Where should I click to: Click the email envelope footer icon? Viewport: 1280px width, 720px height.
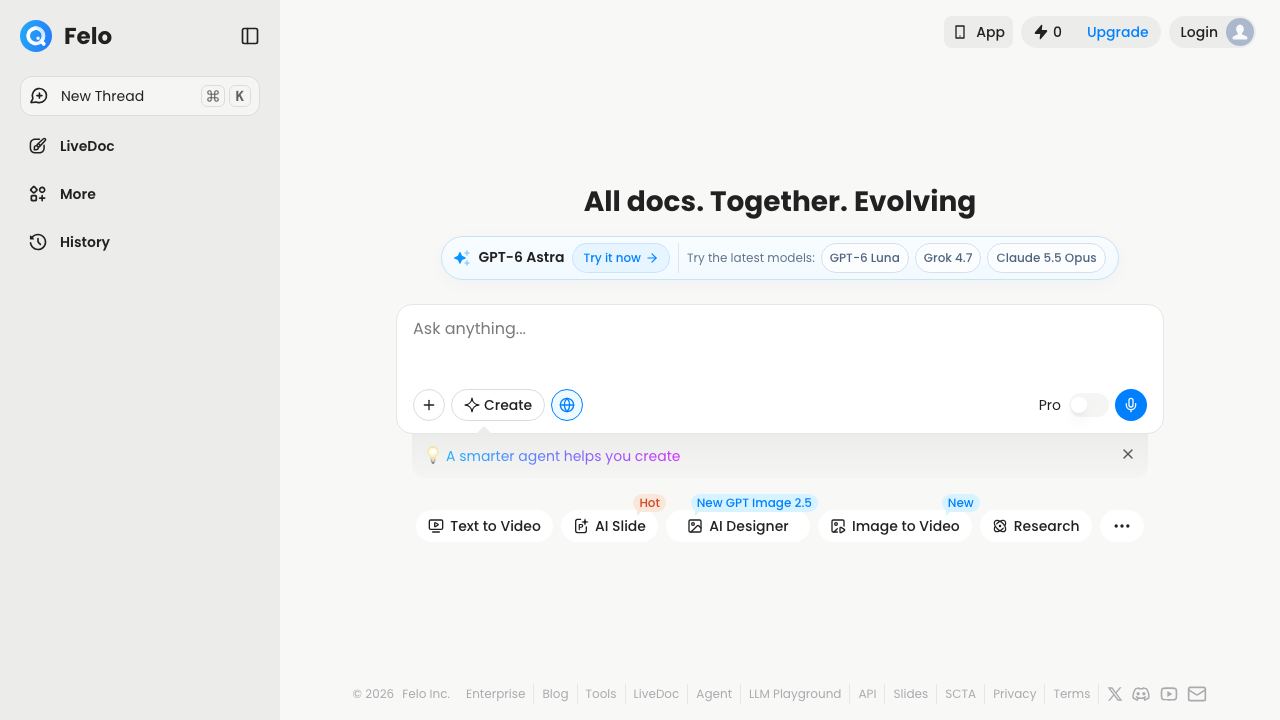[1197, 694]
